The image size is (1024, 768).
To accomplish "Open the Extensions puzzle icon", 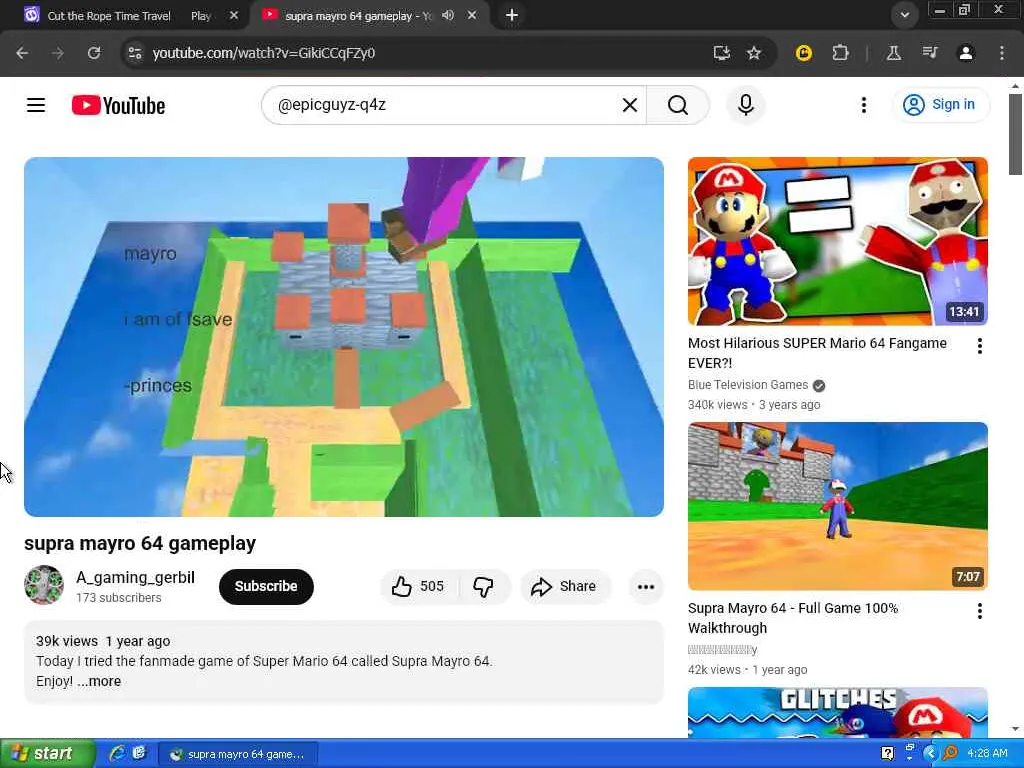I will [x=840, y=53].
